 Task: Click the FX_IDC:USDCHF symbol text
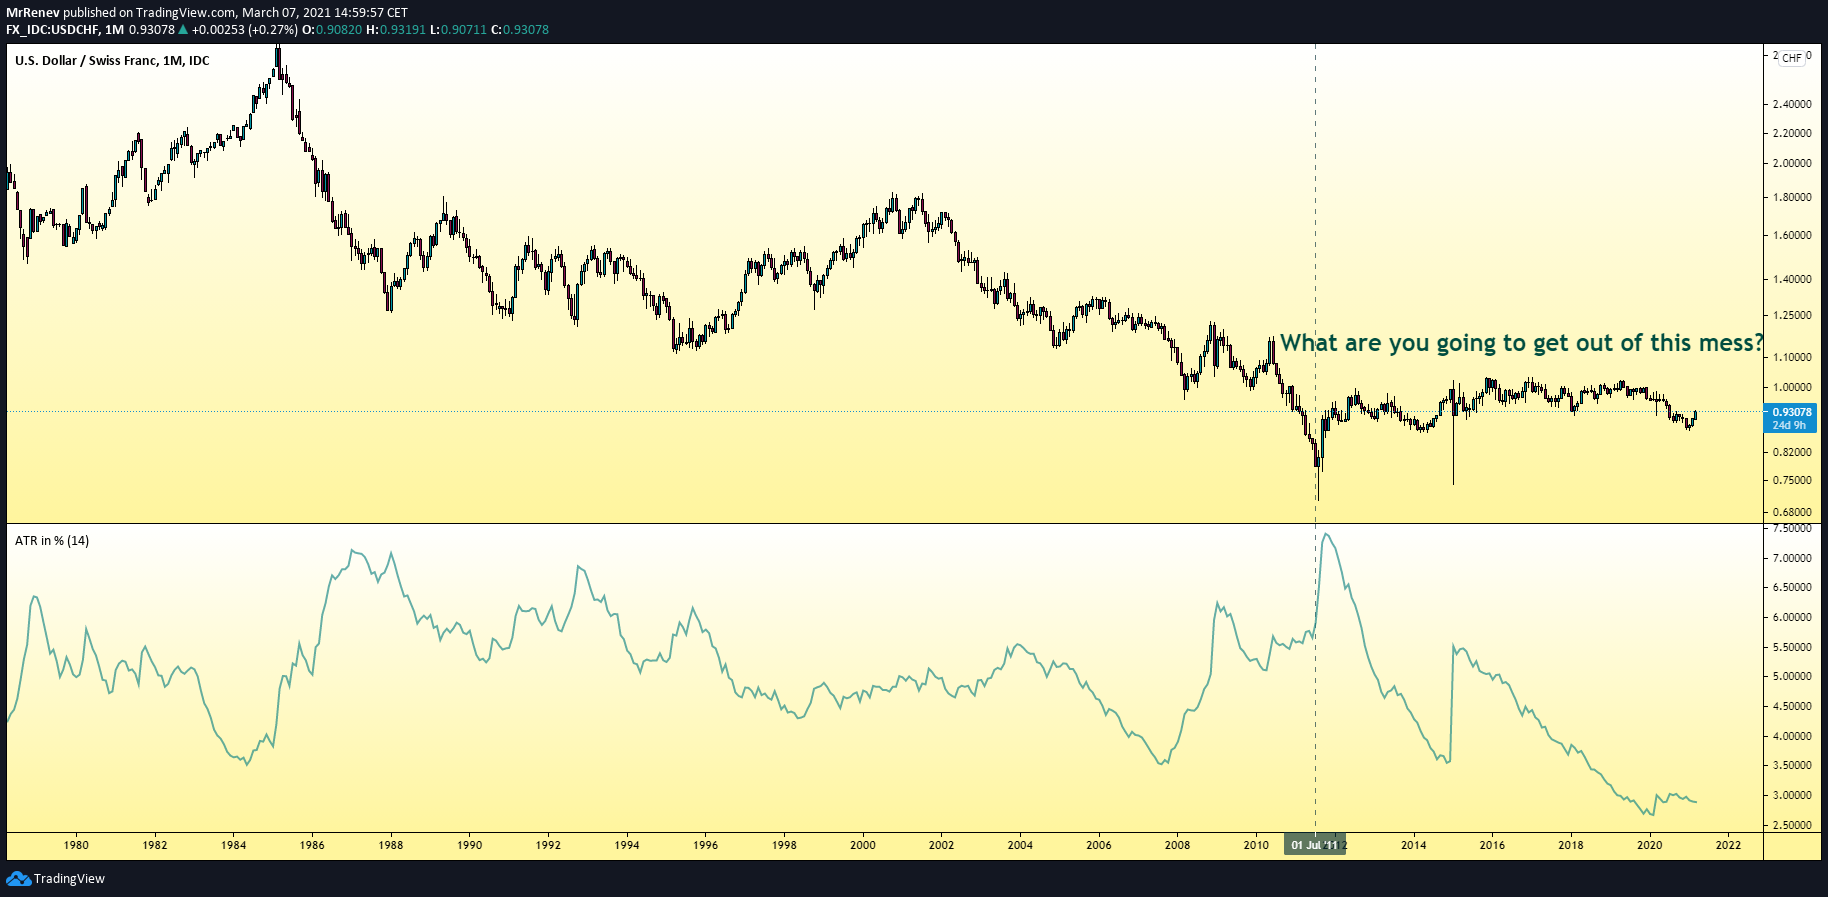pyautogui.click(x=53, y=30)
